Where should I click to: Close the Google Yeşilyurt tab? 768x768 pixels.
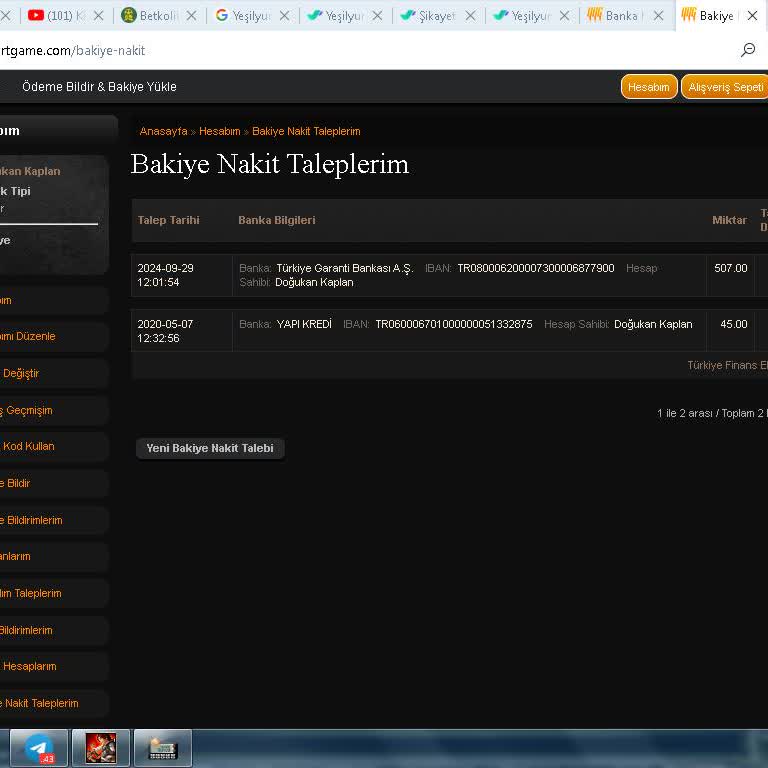pyautogui.click(x=285, y=16)
